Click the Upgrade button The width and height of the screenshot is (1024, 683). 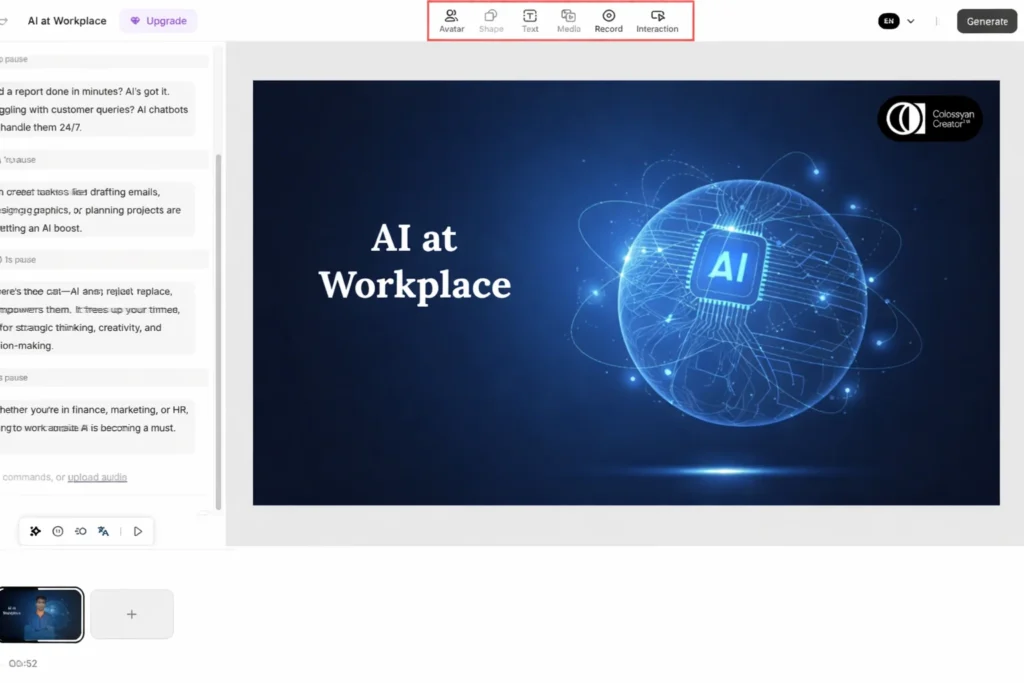(158, 21)
